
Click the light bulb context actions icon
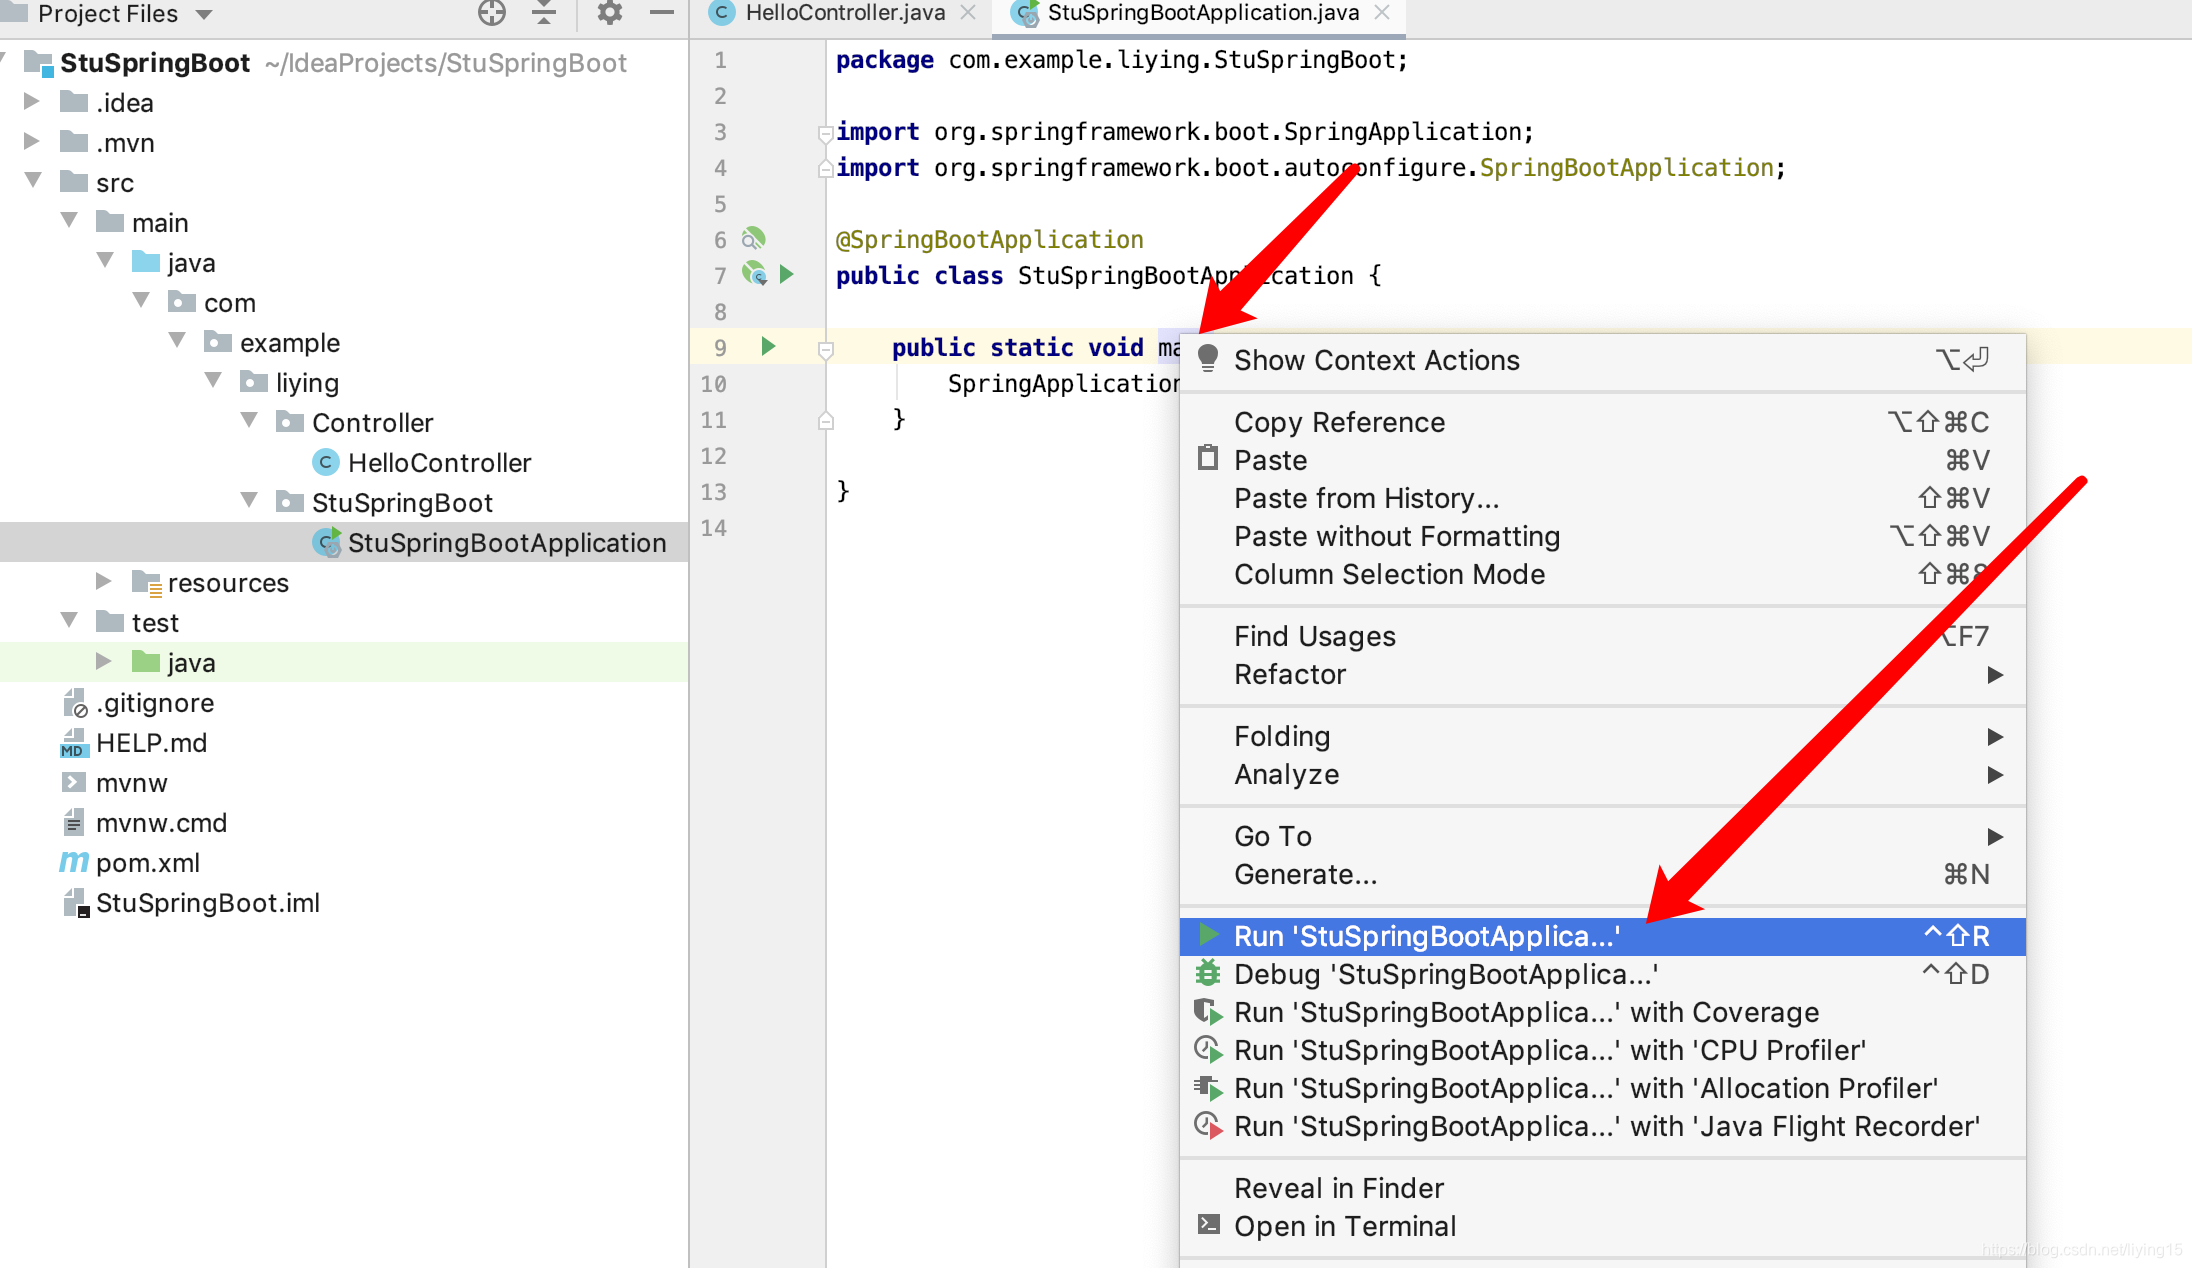(x=1208, y=358)
